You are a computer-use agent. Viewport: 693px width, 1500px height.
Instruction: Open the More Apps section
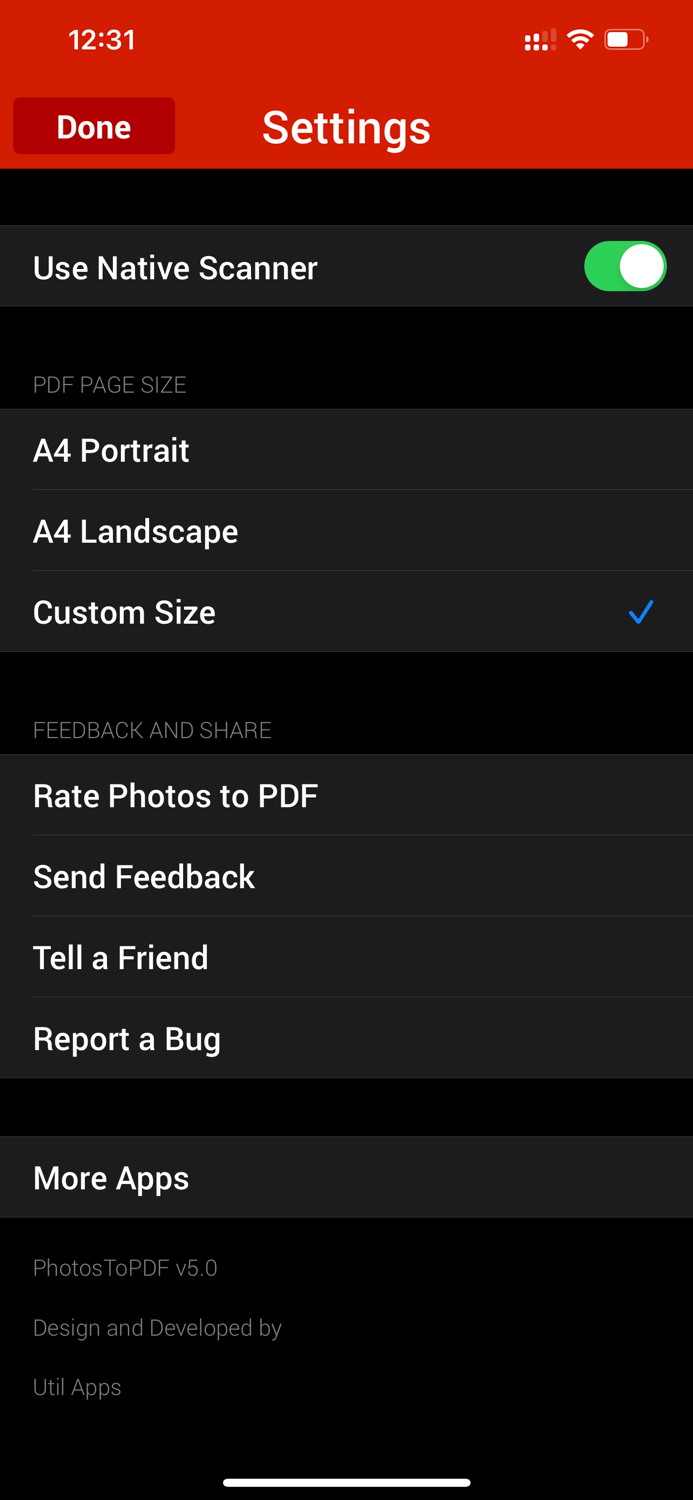click(111, 1177)
